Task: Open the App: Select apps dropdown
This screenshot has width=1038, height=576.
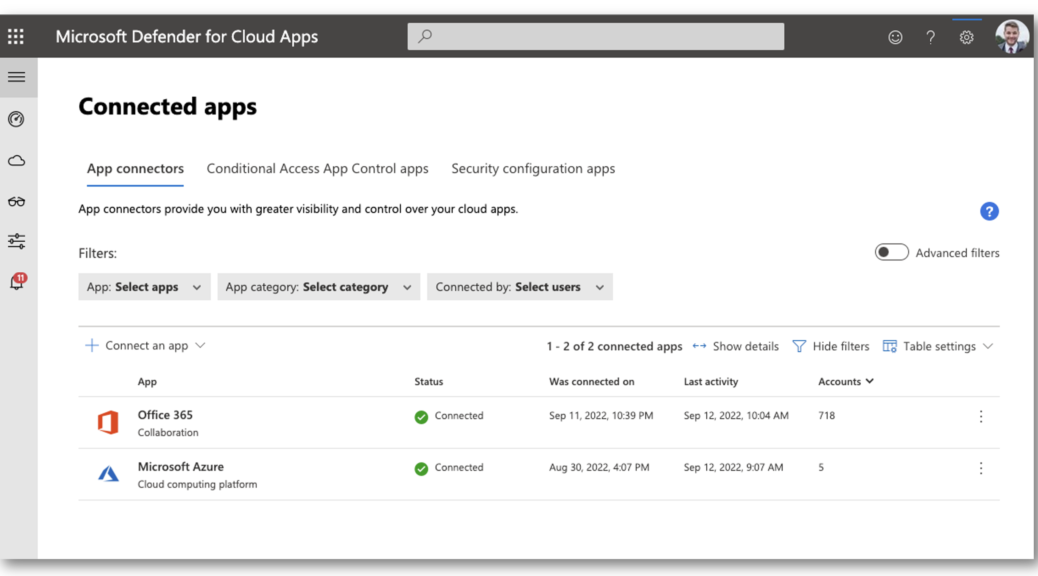Action: click(144, 287)
